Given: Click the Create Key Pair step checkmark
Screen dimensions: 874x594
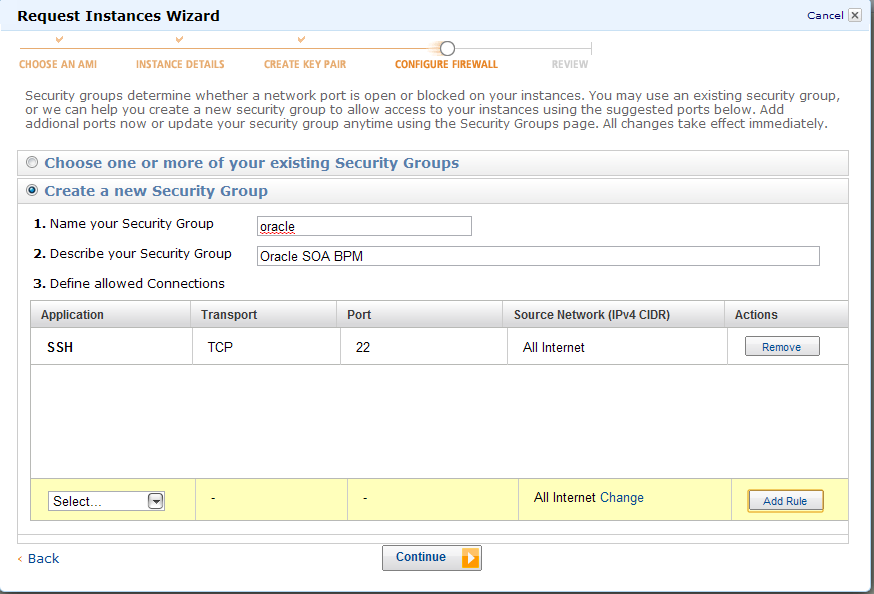Looking at the screenshot, I should pyautogui.click(x=301, y=40).
